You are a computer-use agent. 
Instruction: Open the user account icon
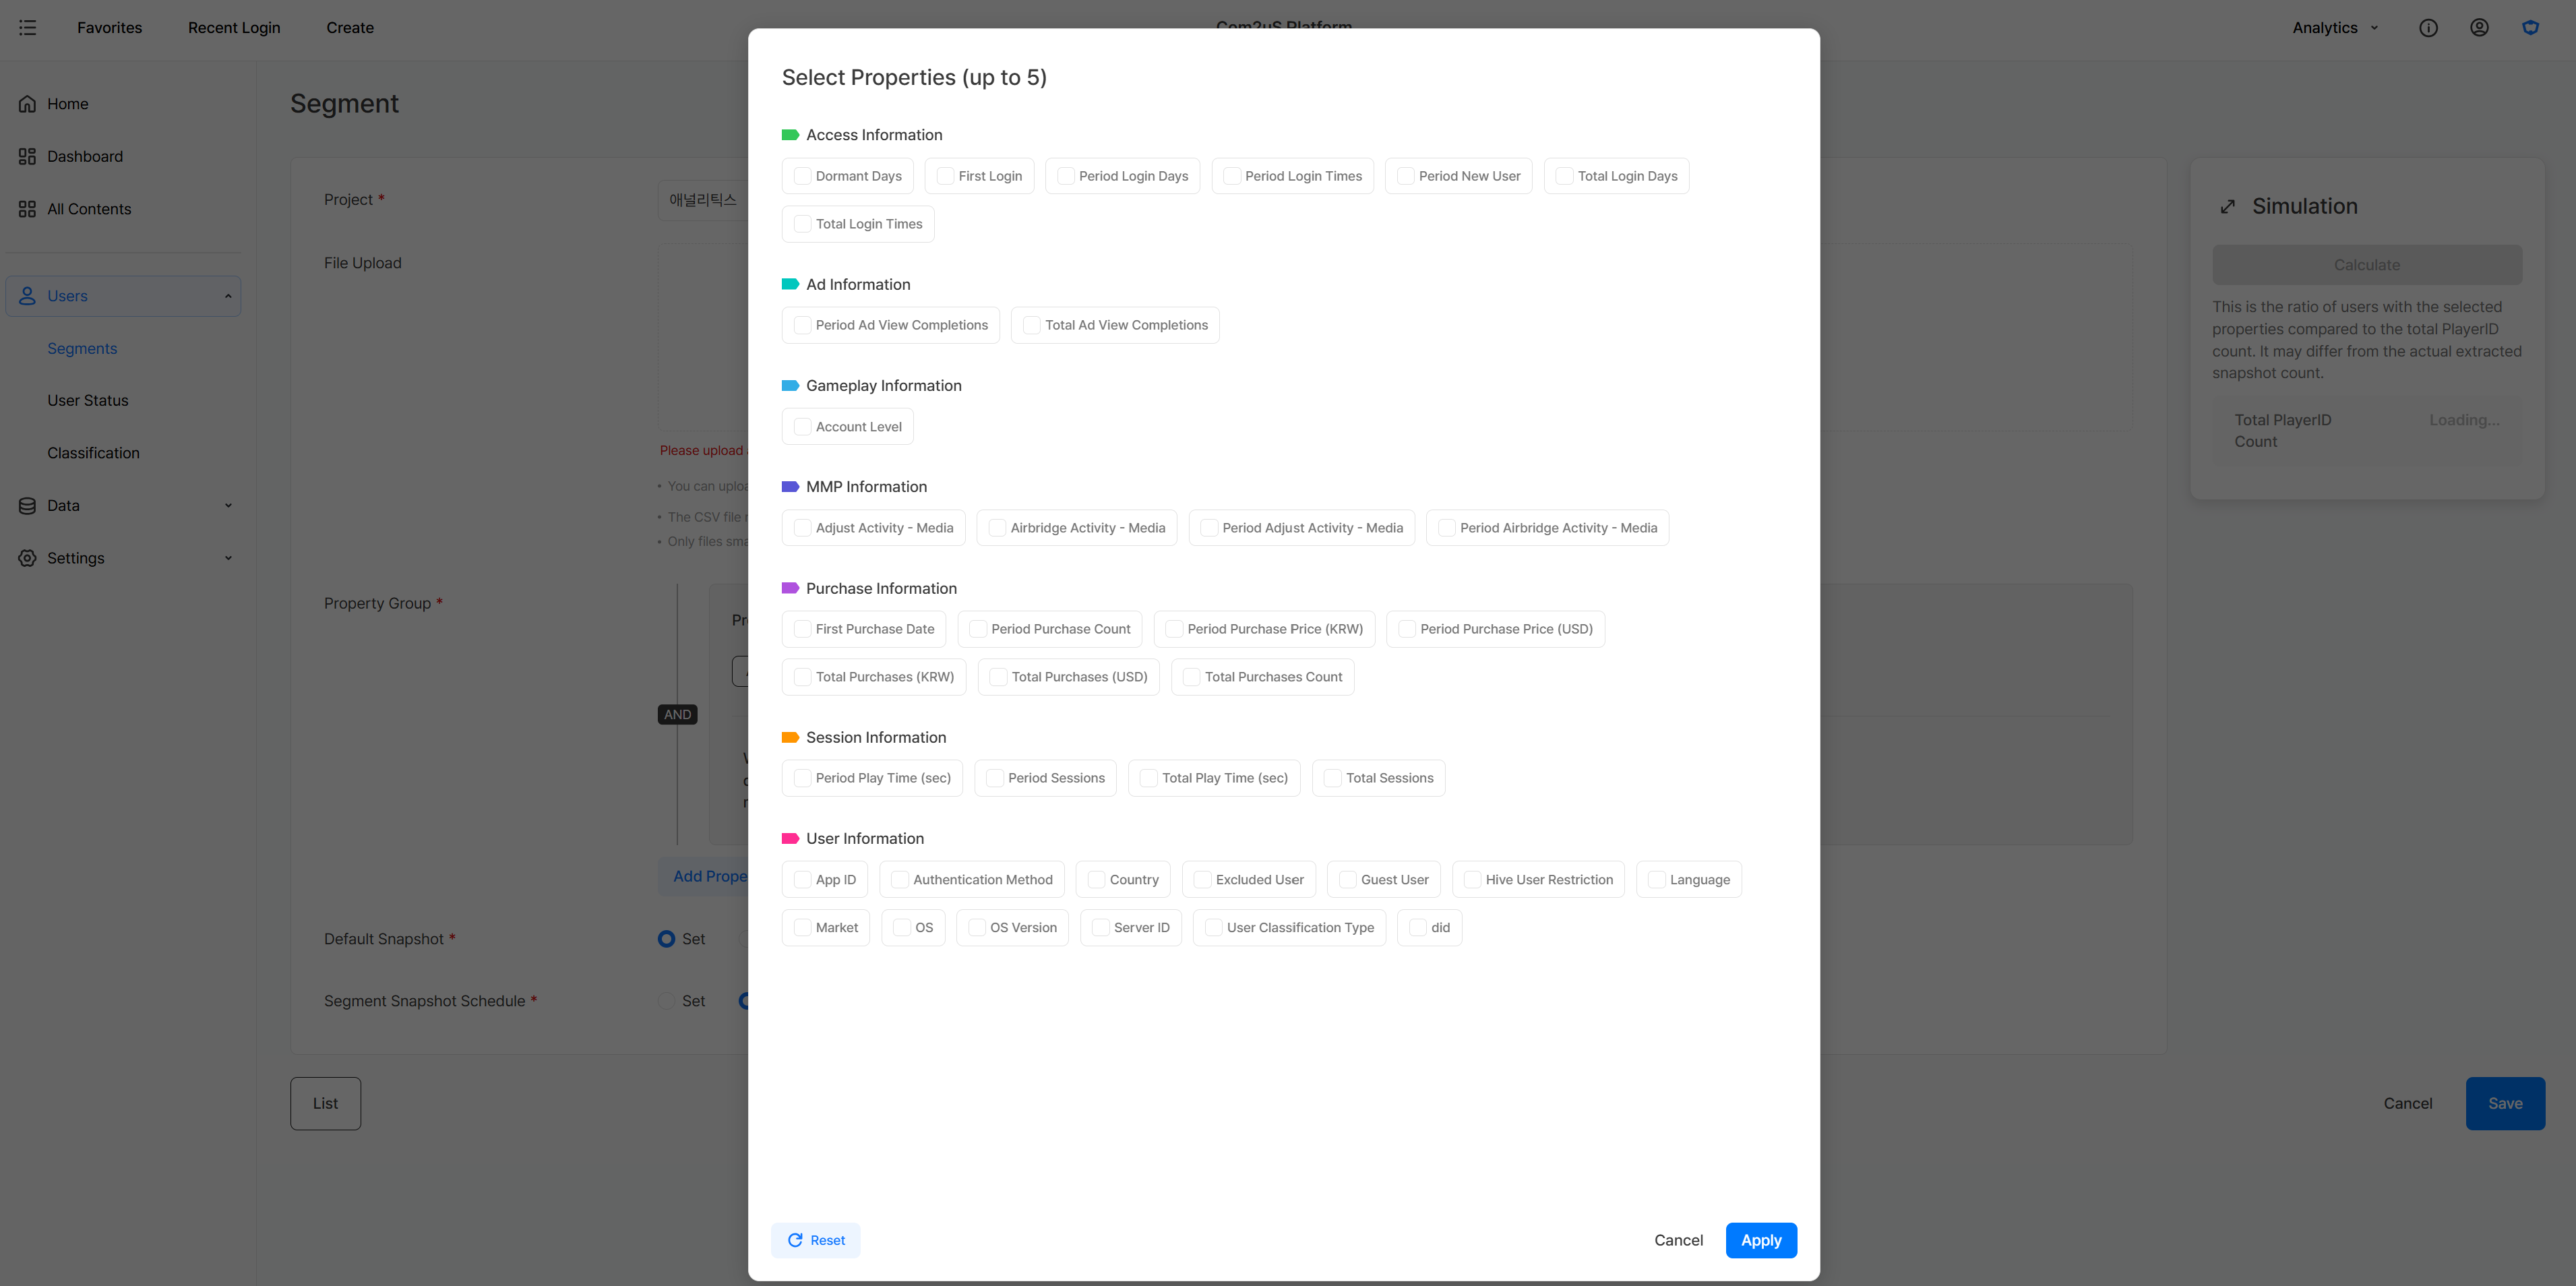2479,28
